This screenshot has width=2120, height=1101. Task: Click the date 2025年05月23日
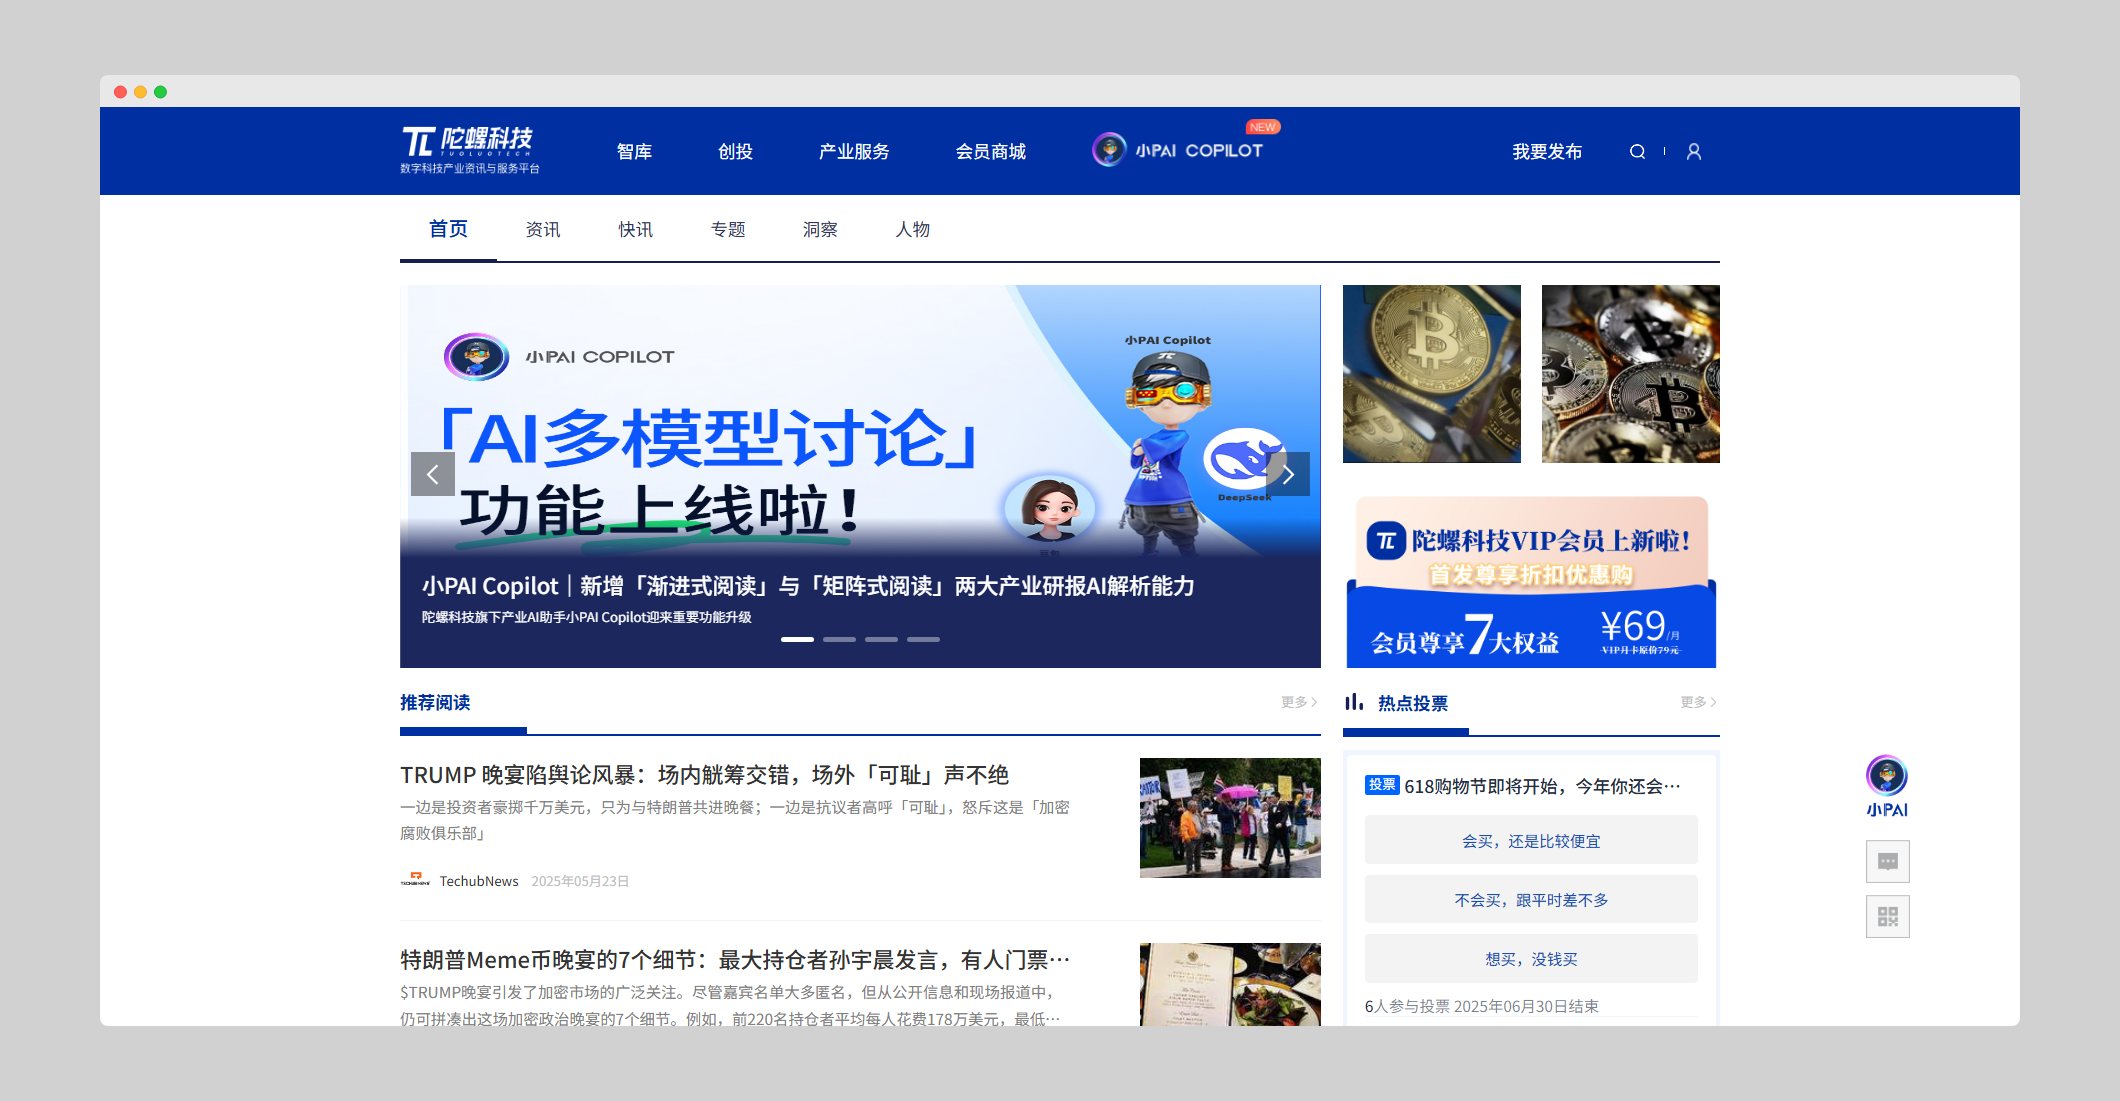coord(580,881)
